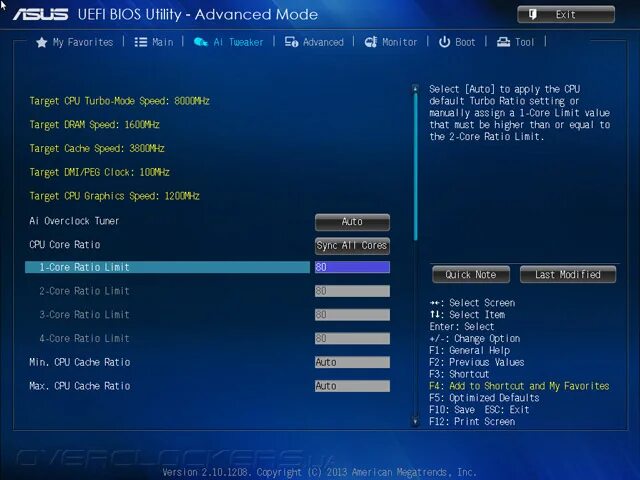Click the F4: Add to Shortcut hint
This screenshot has width=640, height=480.
click(x=519, y=386)
